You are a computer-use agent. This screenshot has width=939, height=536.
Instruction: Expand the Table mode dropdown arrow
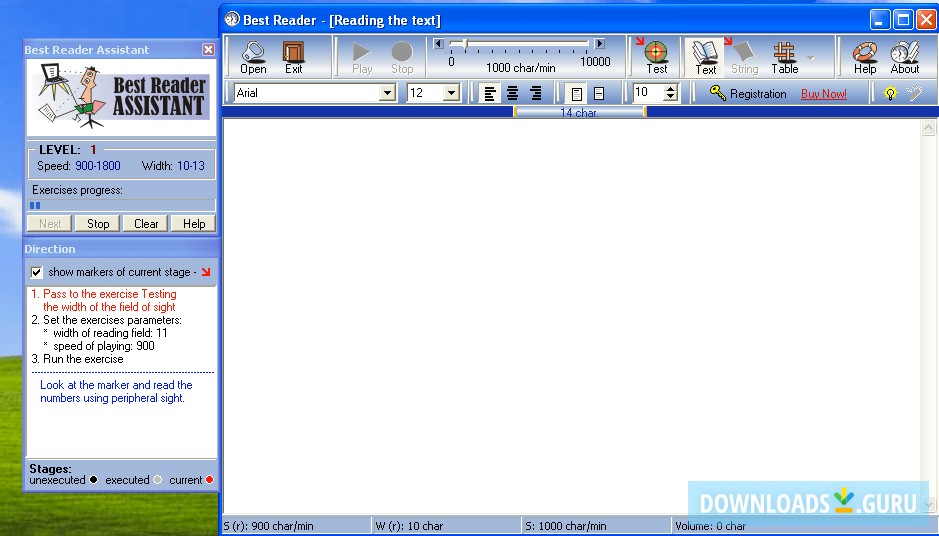pos(811,58)
